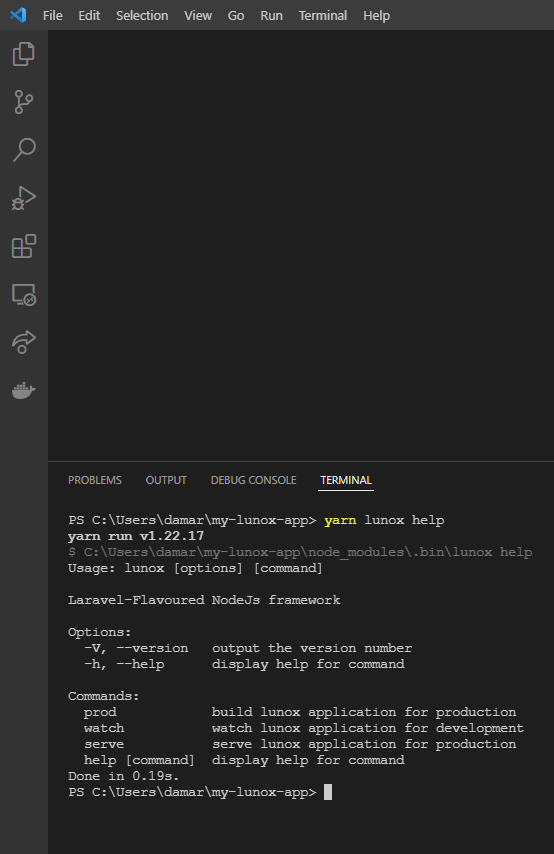Open the Explorer view icon
Screen dimensions: 554x854
click(x=23, y=54)
